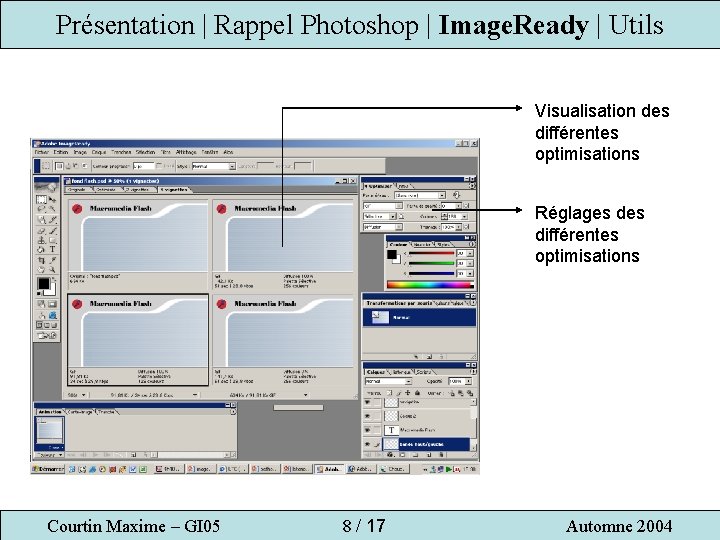Select the Hand tool
Viewport: 720px width, 540px height.
[41, 270]
